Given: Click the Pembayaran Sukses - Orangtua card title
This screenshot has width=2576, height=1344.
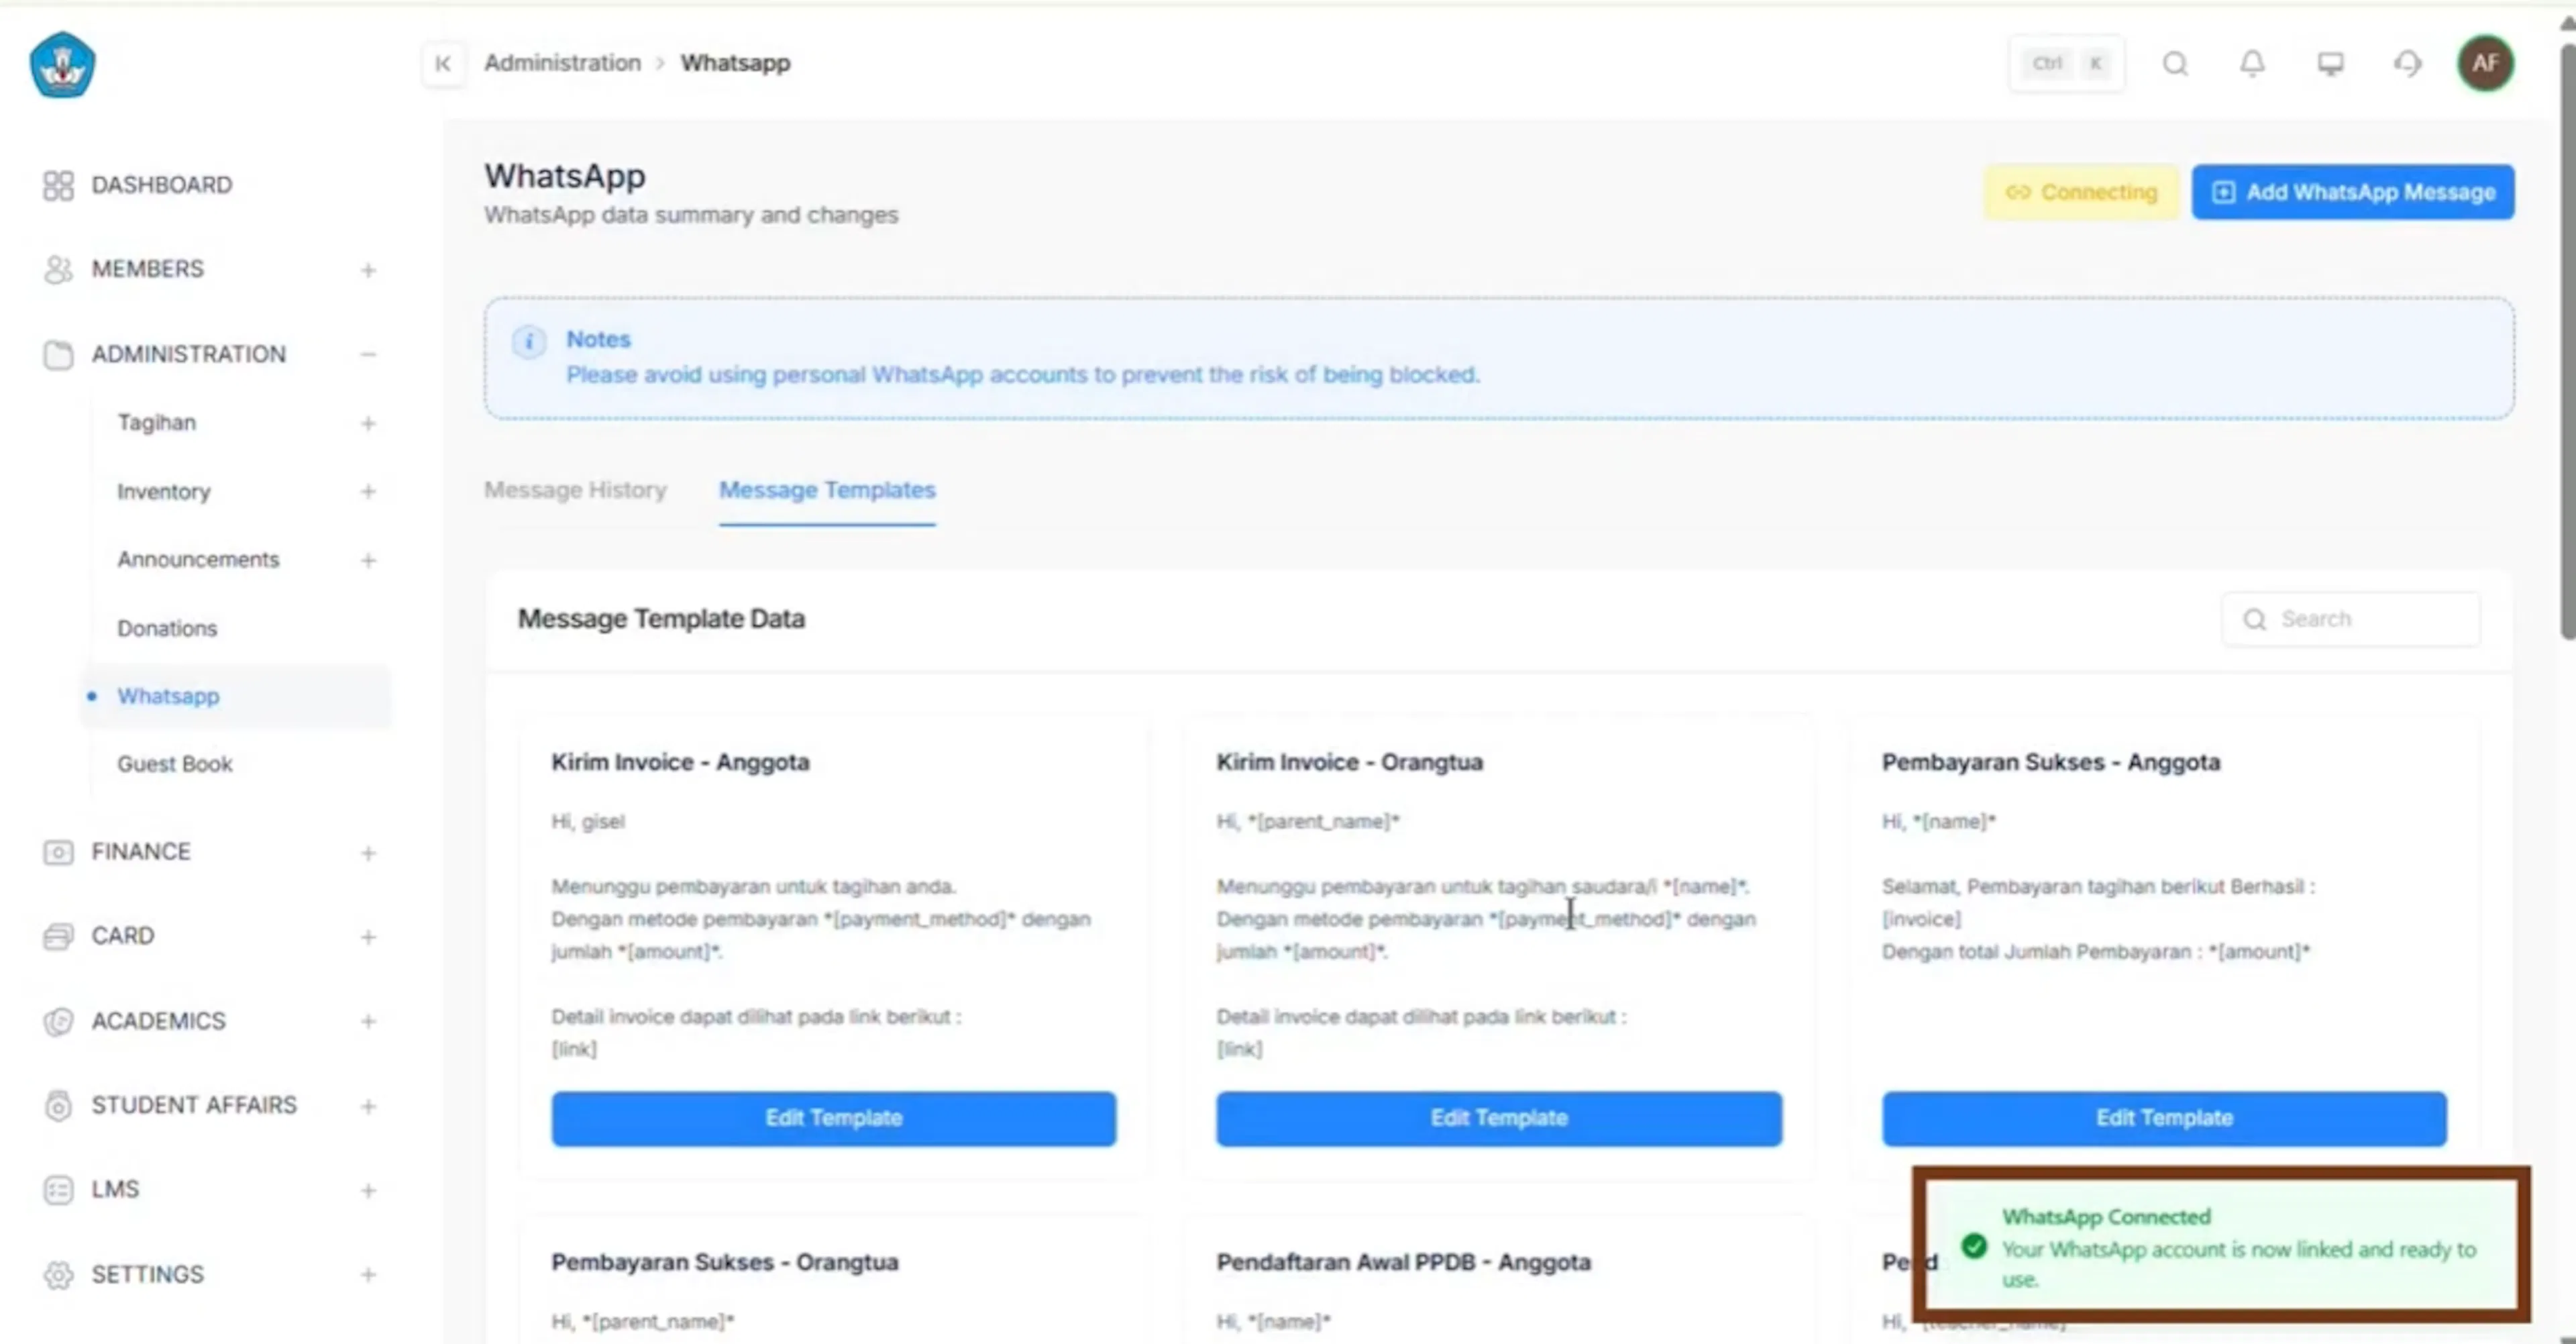Looking at the screenshot, I should [724, 1262].
